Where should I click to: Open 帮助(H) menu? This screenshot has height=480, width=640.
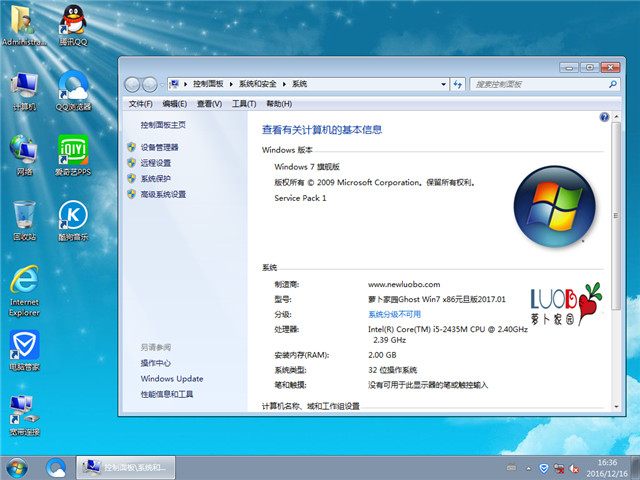[279, 104]
